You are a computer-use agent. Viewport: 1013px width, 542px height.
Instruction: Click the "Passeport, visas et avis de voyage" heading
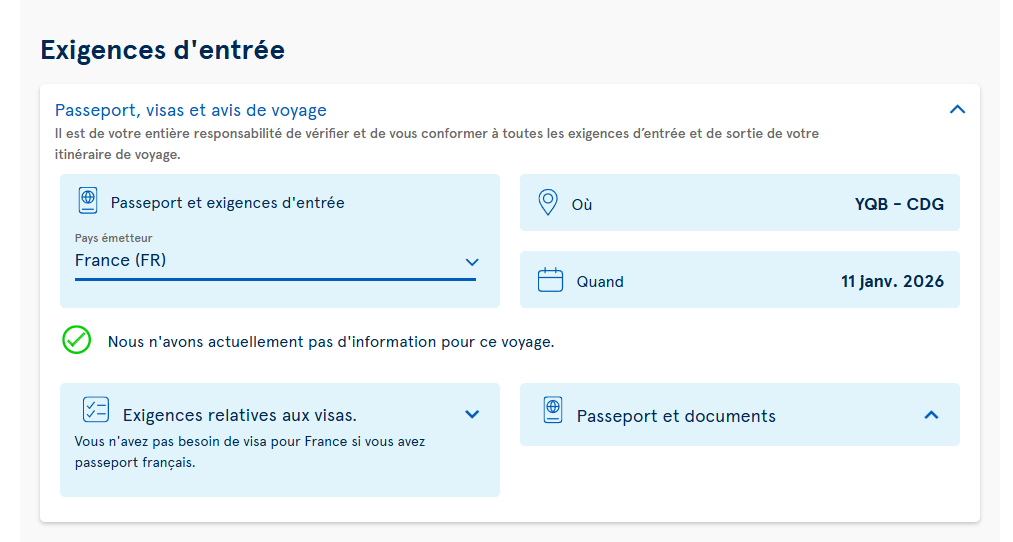coord(191,110)
